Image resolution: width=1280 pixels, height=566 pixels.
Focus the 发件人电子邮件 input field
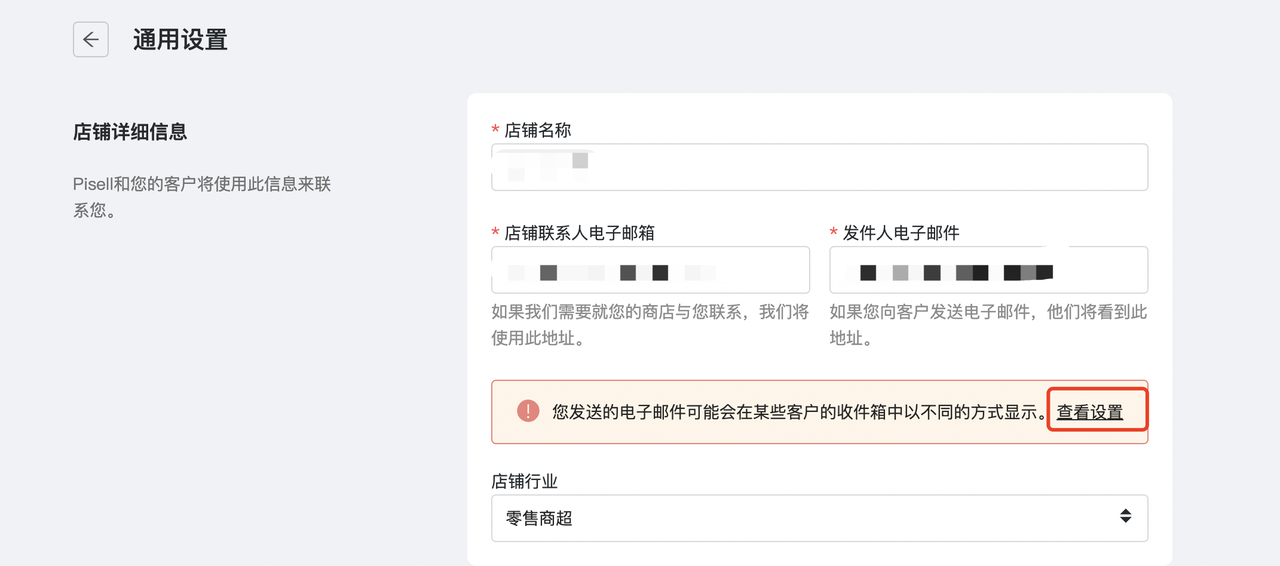tap(989, 270)
